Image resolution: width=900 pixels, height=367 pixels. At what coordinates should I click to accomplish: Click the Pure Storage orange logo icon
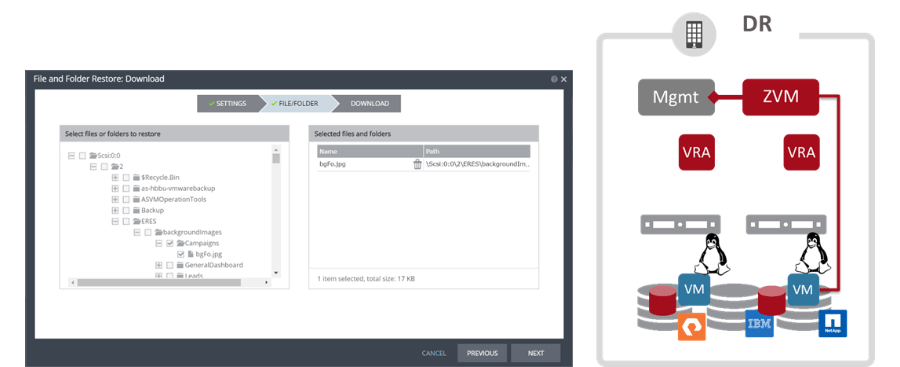pos(692,327)
